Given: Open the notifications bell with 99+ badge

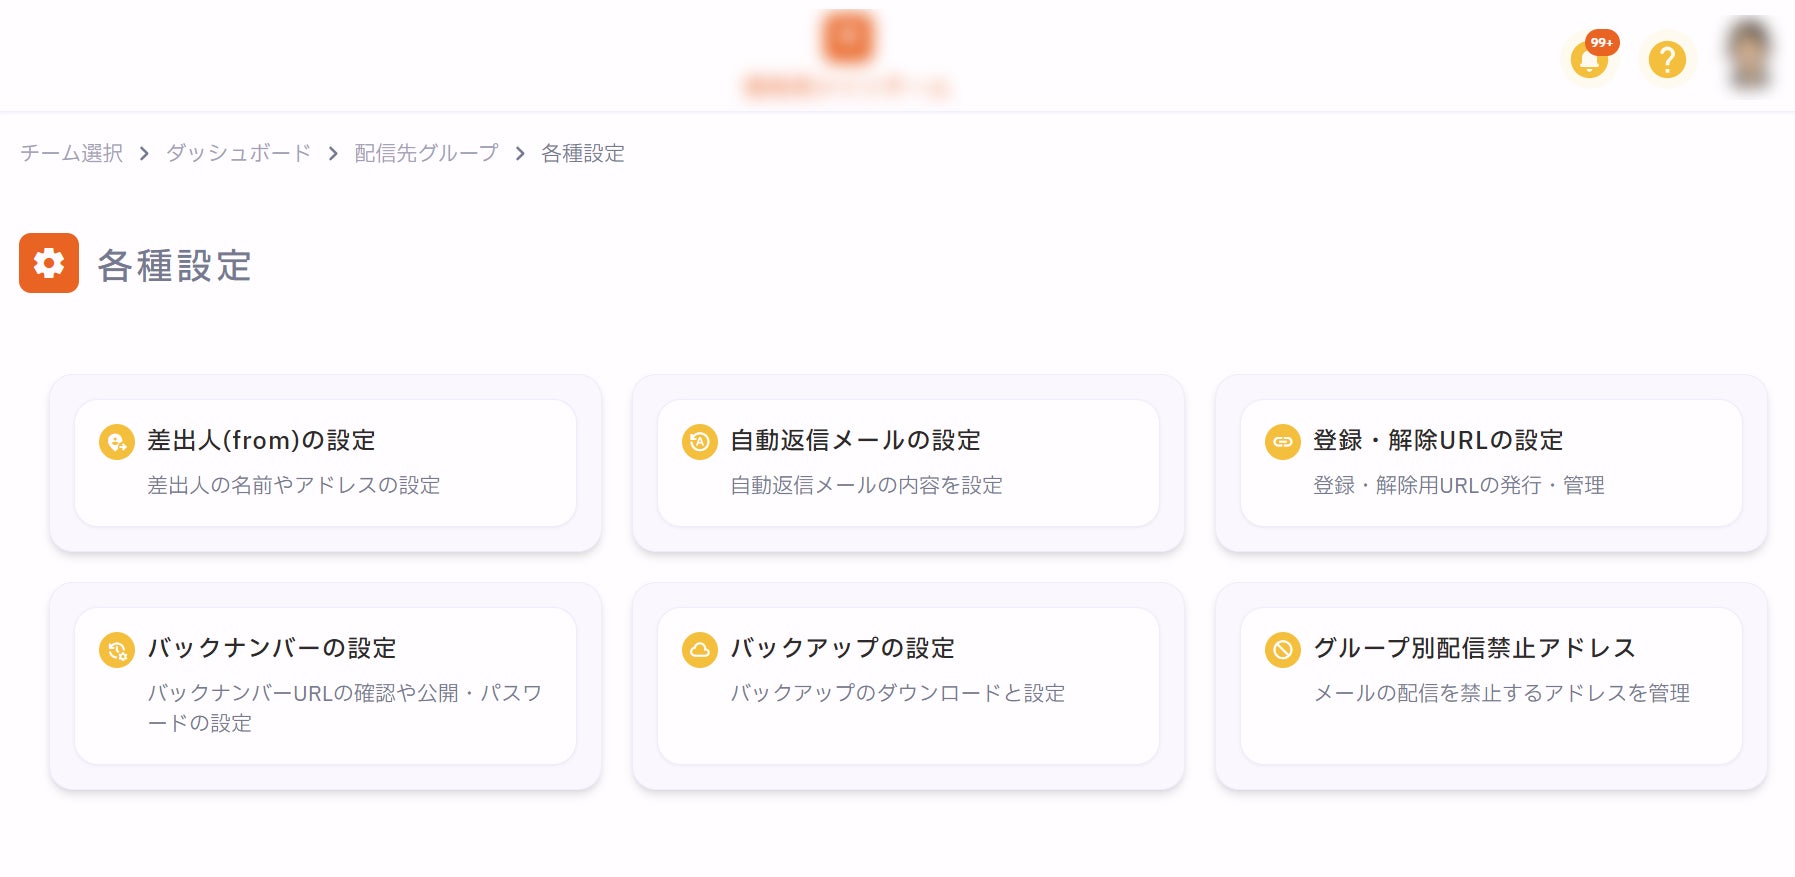Looking at the screenshot, I should tap(1589, 59).
